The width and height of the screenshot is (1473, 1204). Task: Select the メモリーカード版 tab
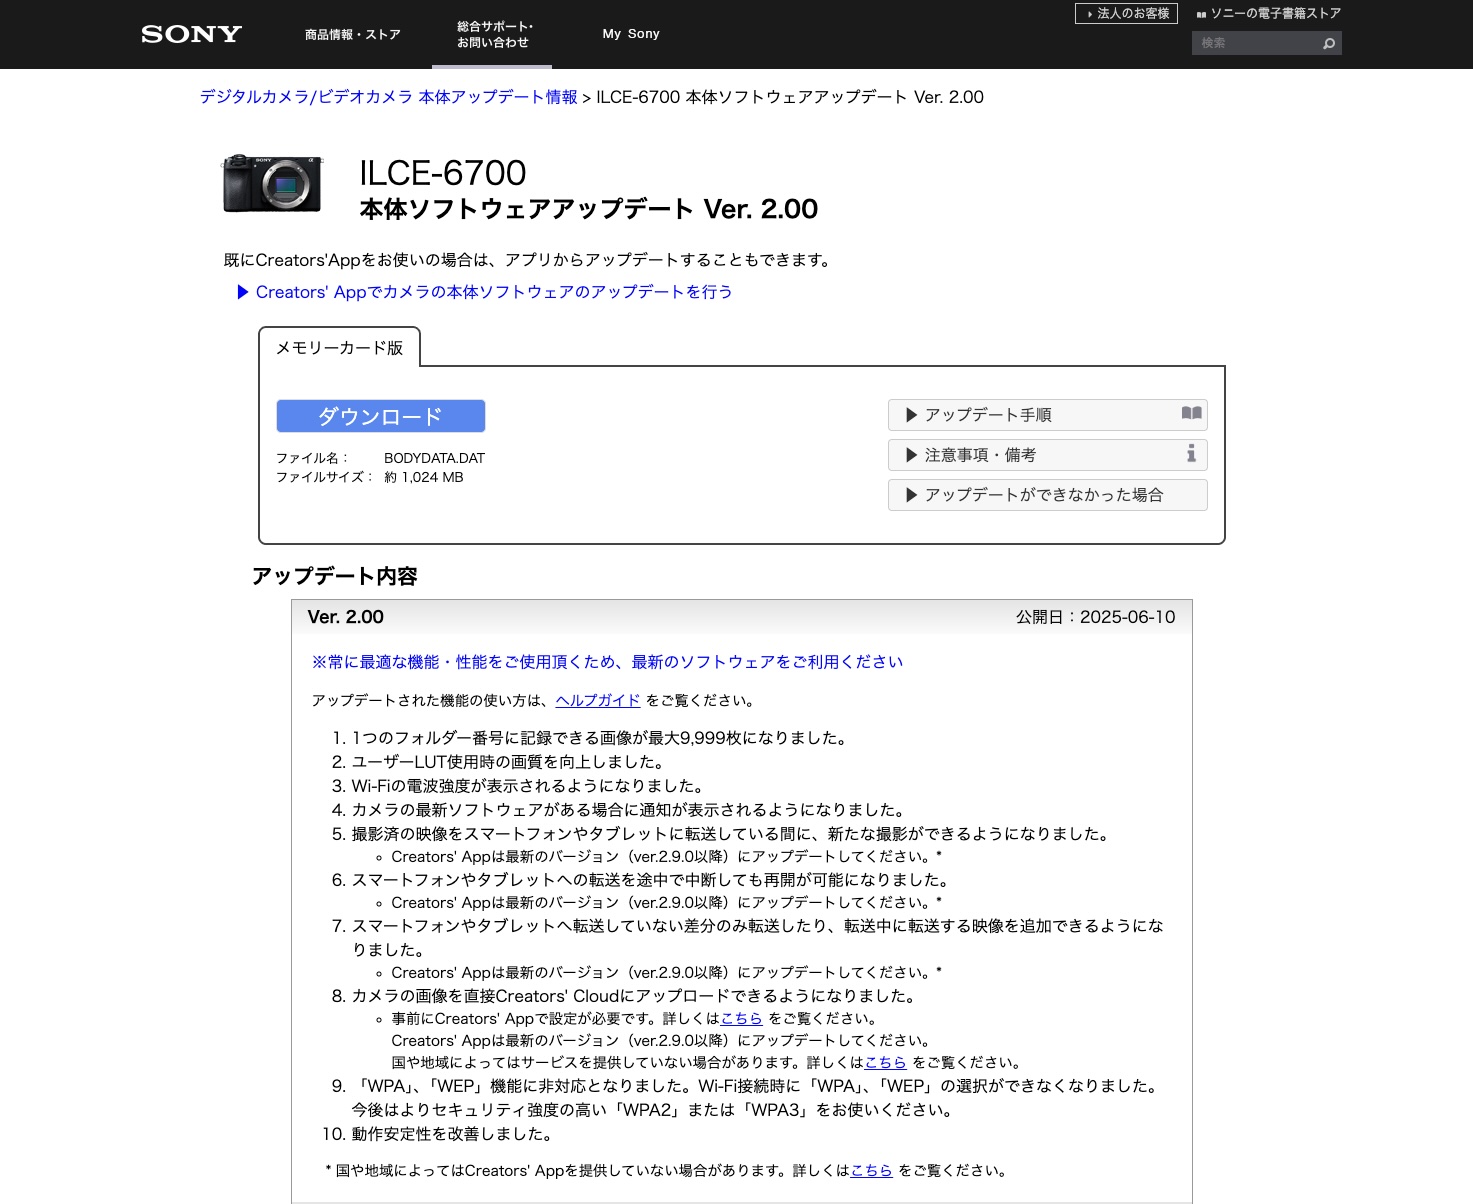coord(339,348)
